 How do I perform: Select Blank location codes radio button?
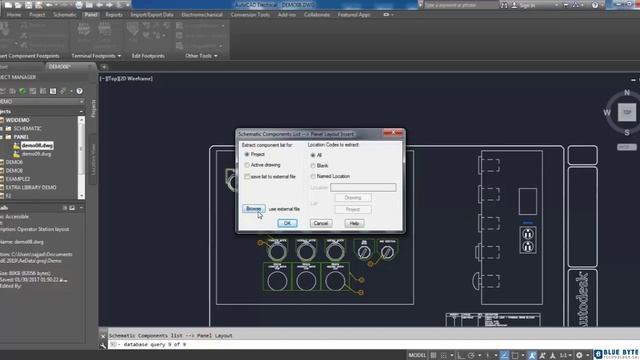[x=313, y=166]
